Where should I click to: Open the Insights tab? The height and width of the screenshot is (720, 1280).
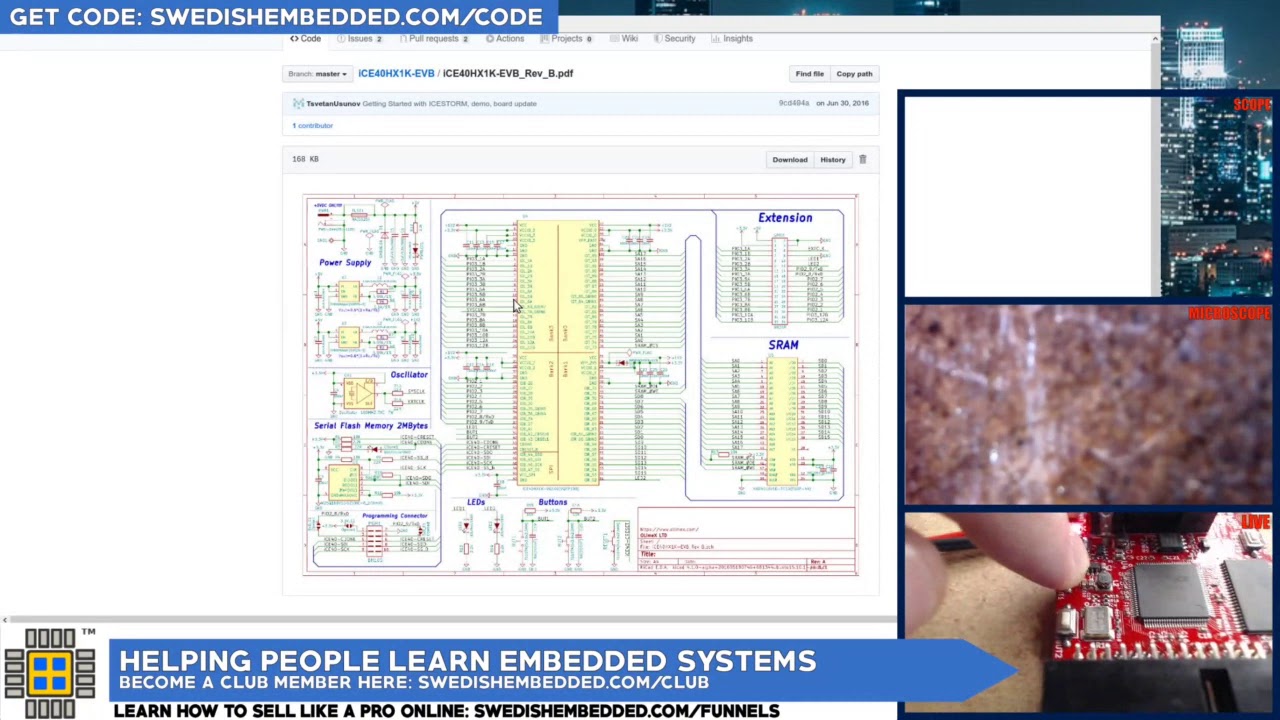pyautogui.click(x=732, y=39)
